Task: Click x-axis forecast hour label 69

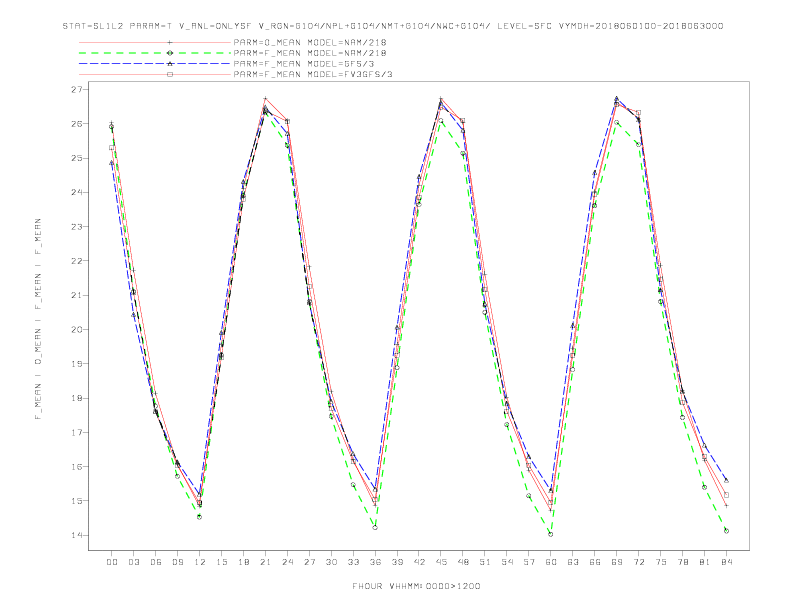Action: (x=617, y=562)
